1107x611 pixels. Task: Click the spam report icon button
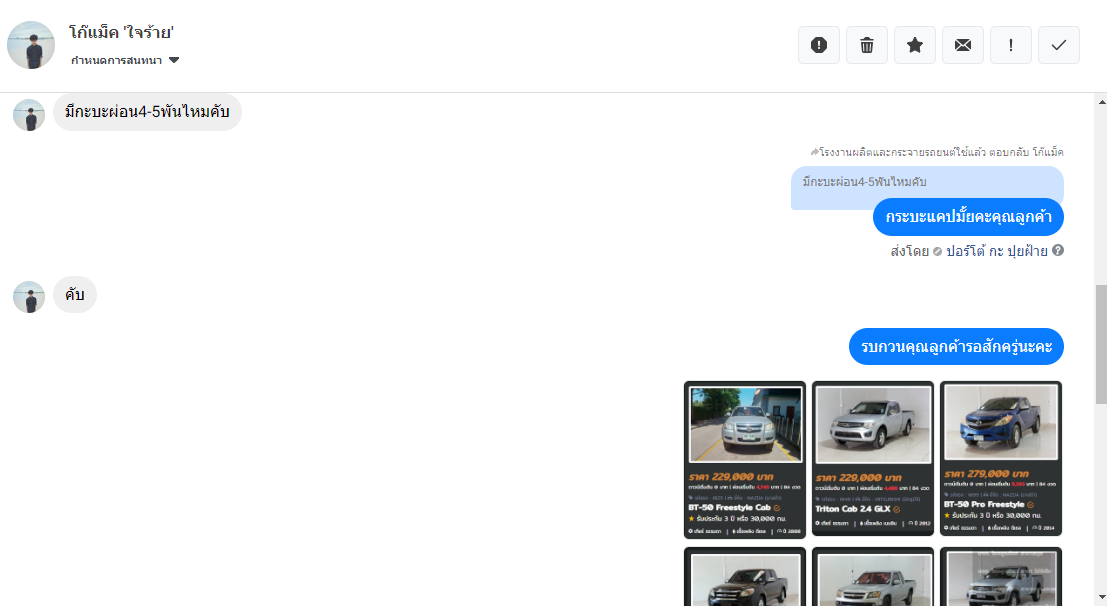pos(819,45)
